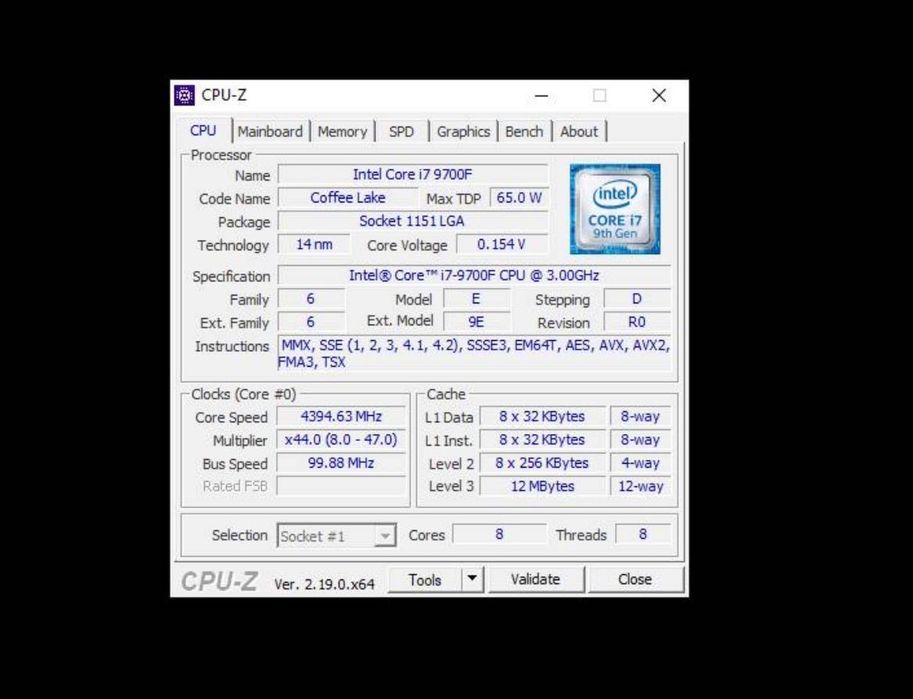Click the Threads count field

click(643, 534)
